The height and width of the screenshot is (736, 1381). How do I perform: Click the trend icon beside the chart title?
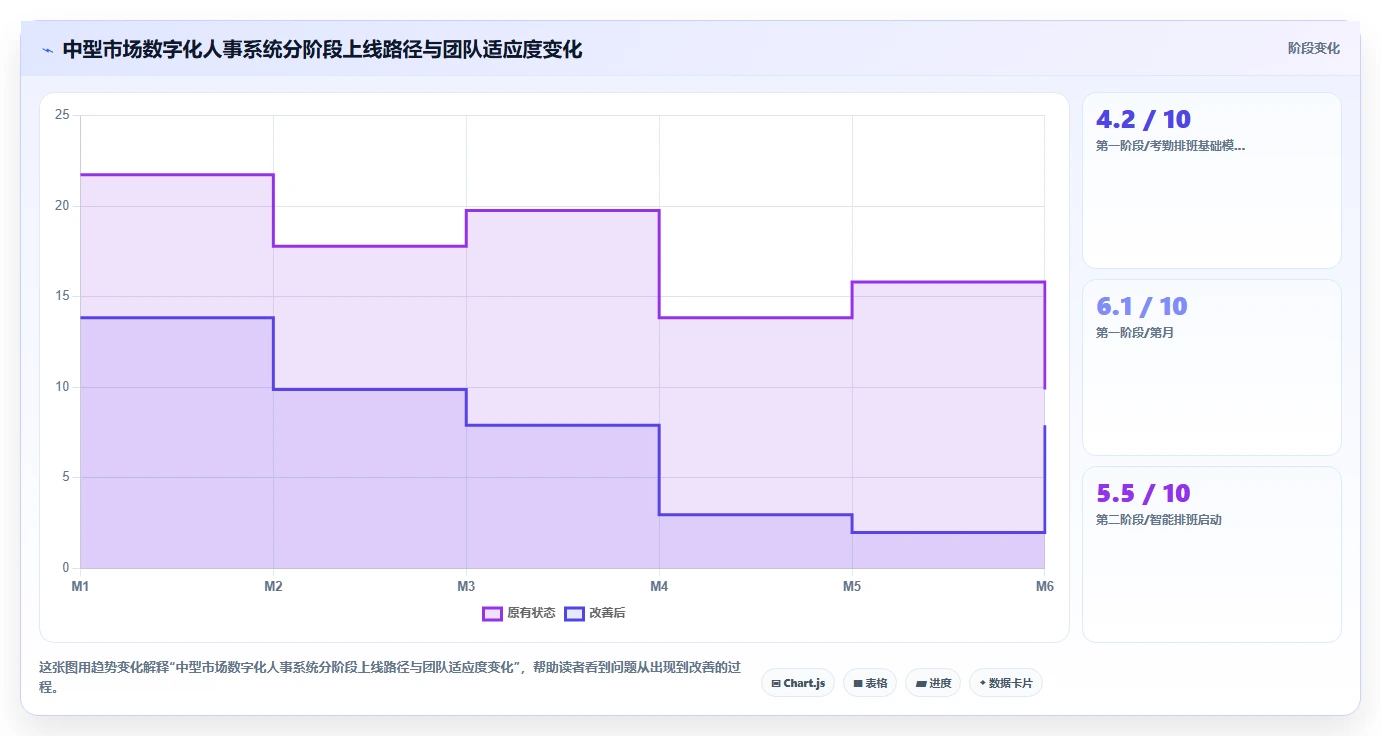[x=47, y=49]
